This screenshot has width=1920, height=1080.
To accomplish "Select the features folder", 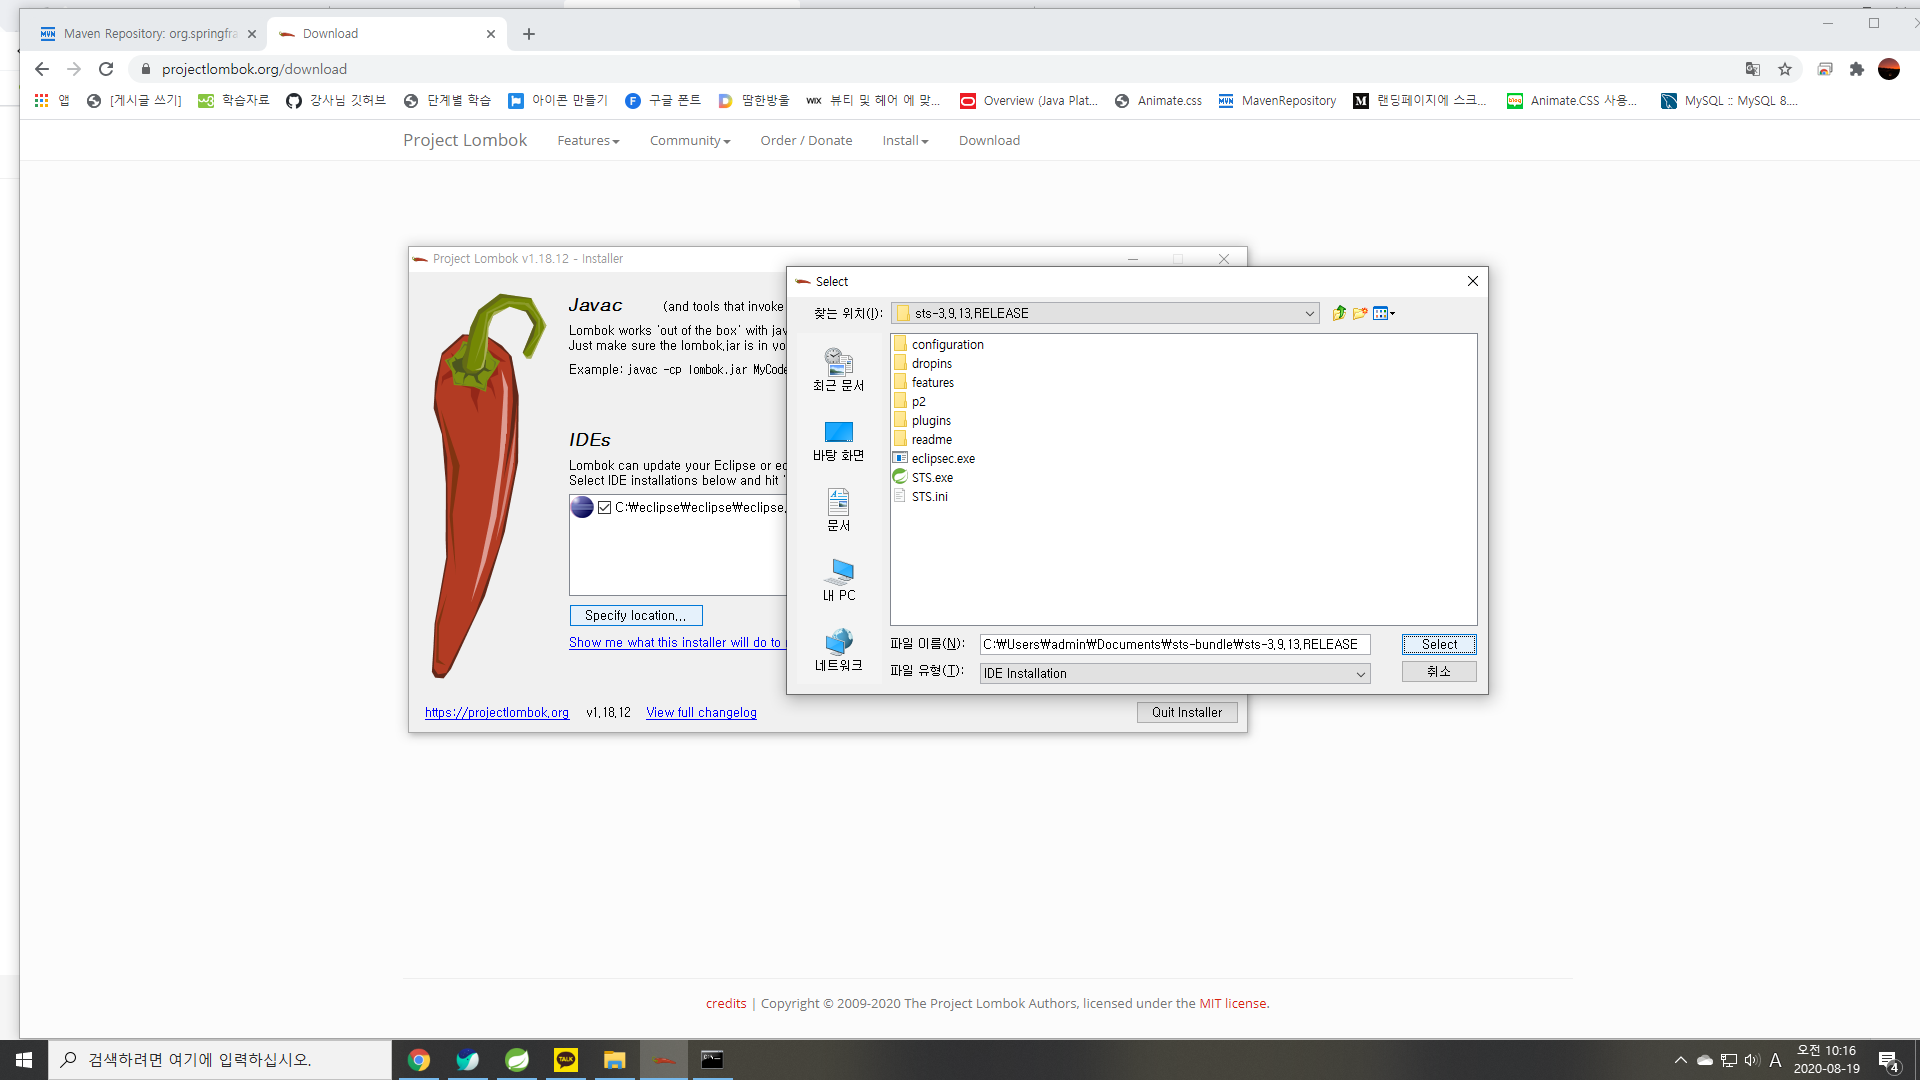I will coord(923,382).
